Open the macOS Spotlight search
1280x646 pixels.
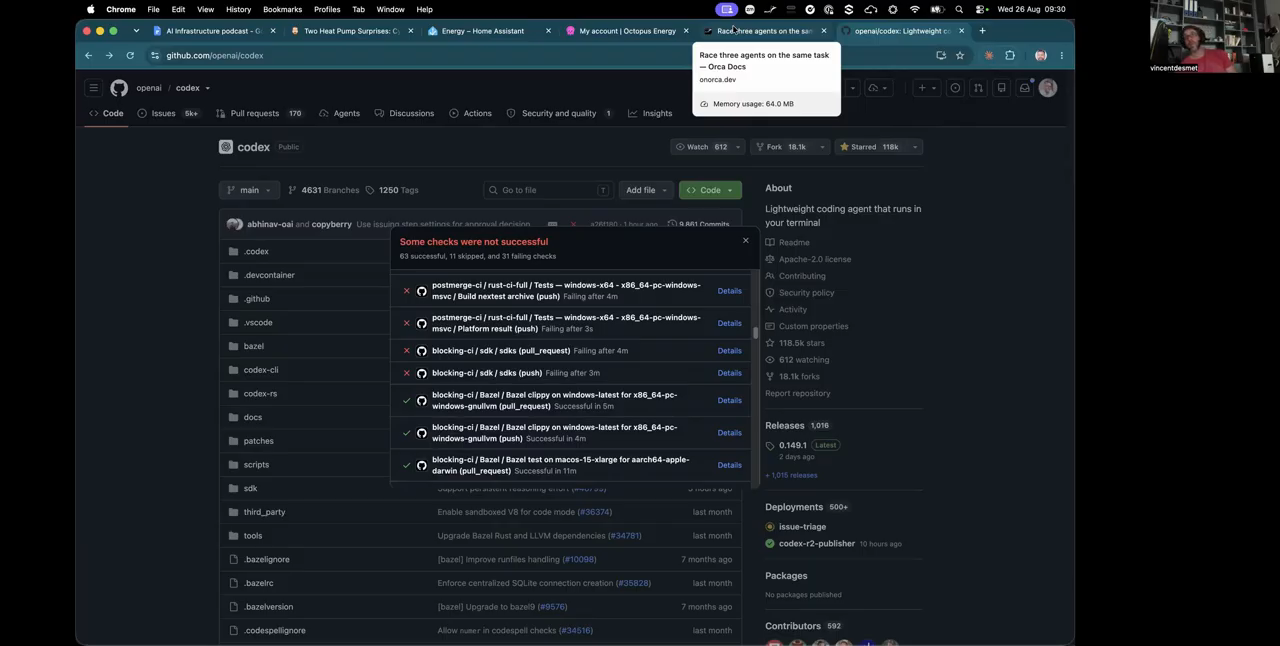click(959, 9)
